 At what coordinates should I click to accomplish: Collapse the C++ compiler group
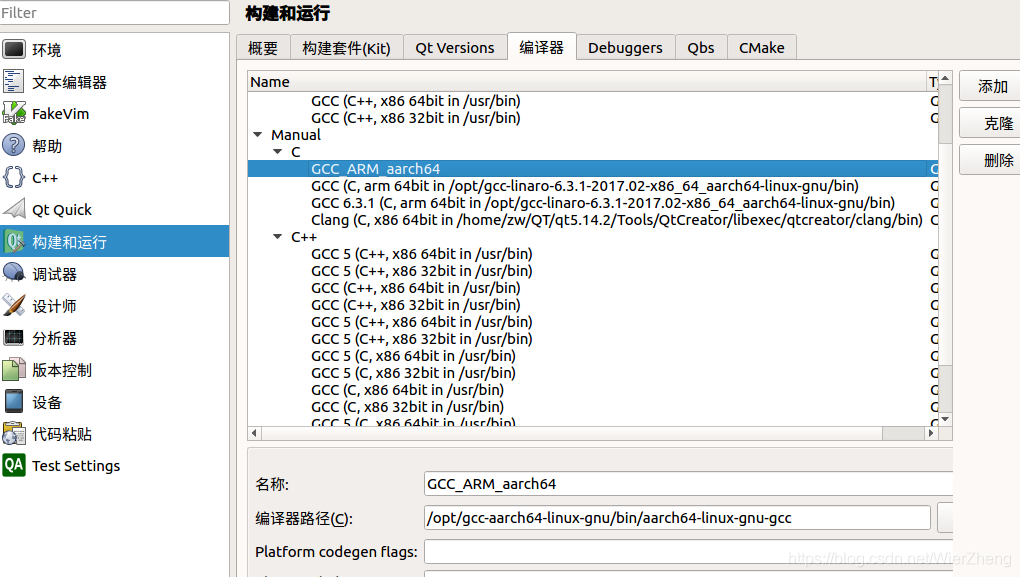pos(277,236)
